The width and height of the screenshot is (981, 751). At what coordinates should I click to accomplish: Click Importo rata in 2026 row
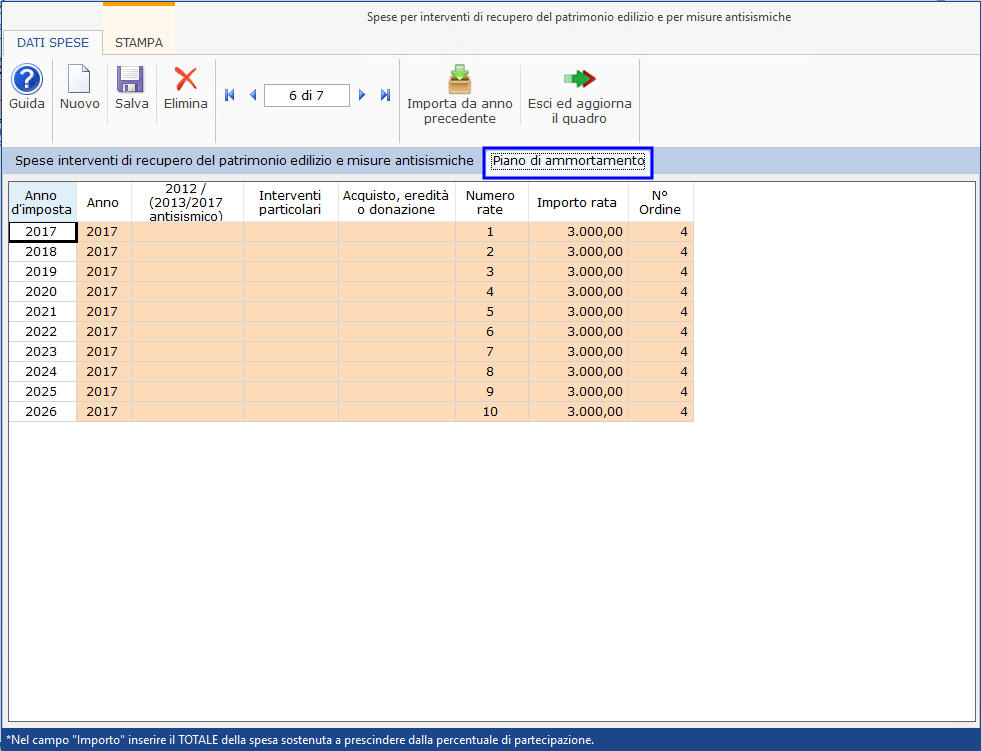pyautogui.click(x=578, y=412)
